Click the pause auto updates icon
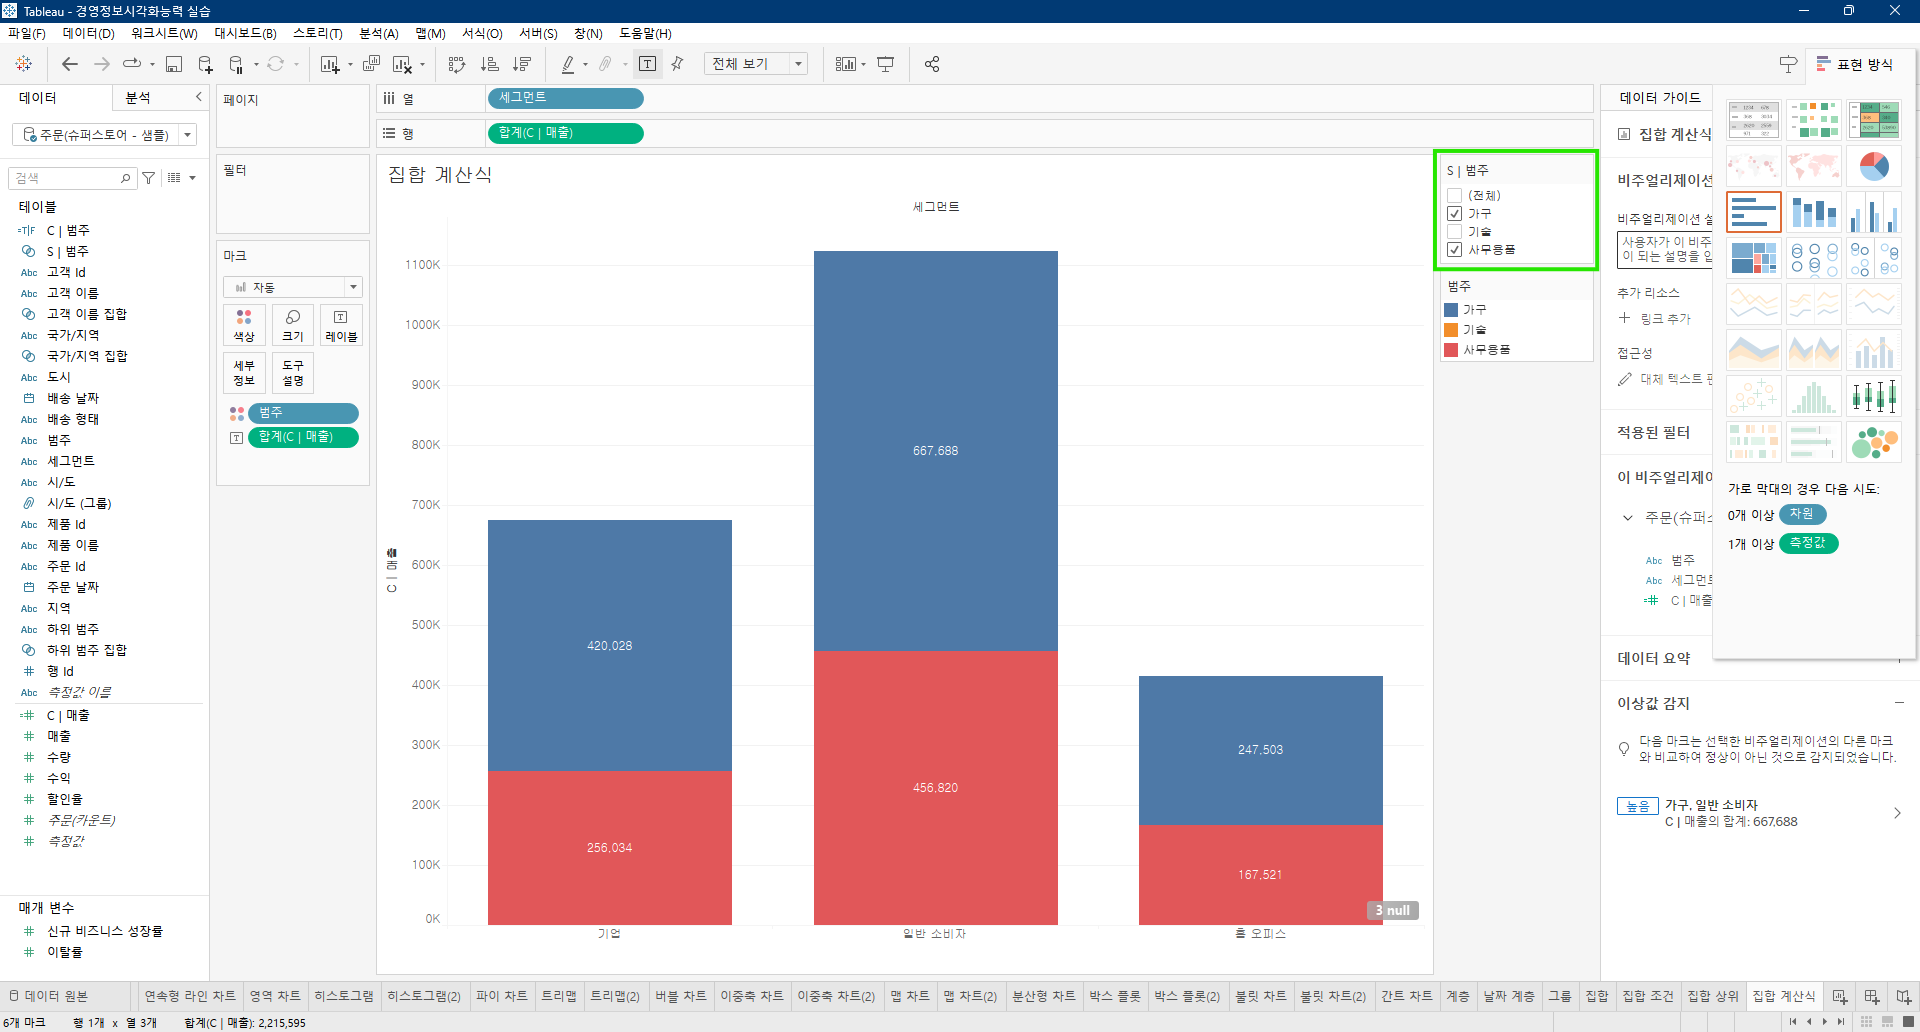 click(236, 64)
